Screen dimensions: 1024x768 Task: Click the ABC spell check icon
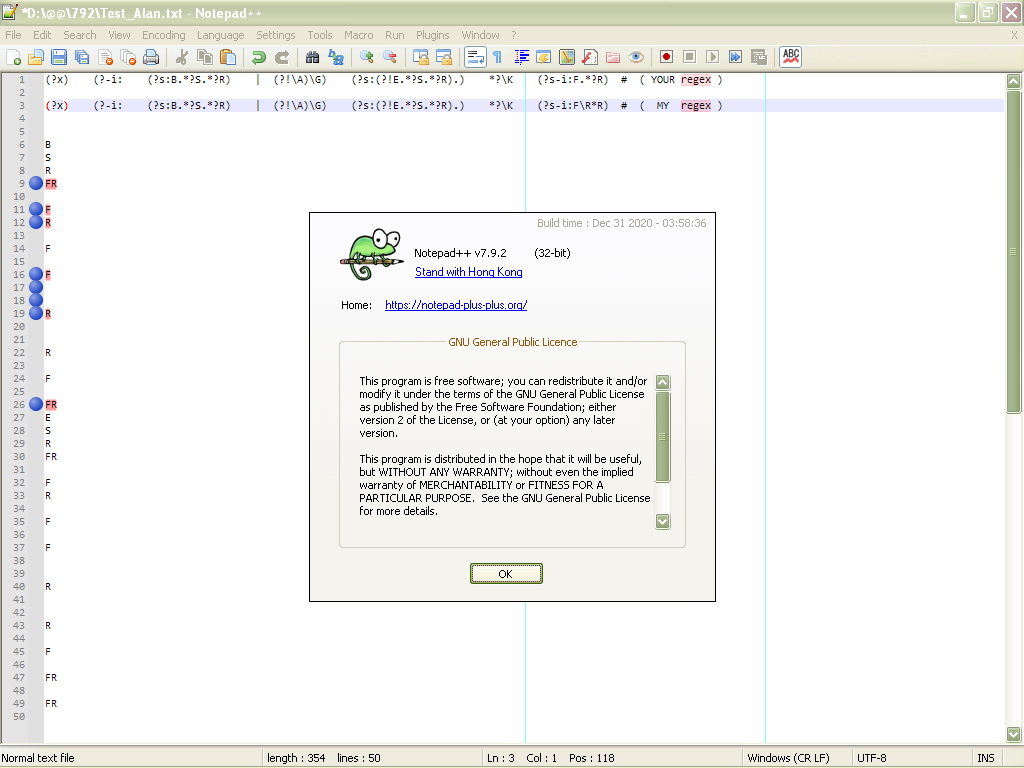(x=790, y=57)
